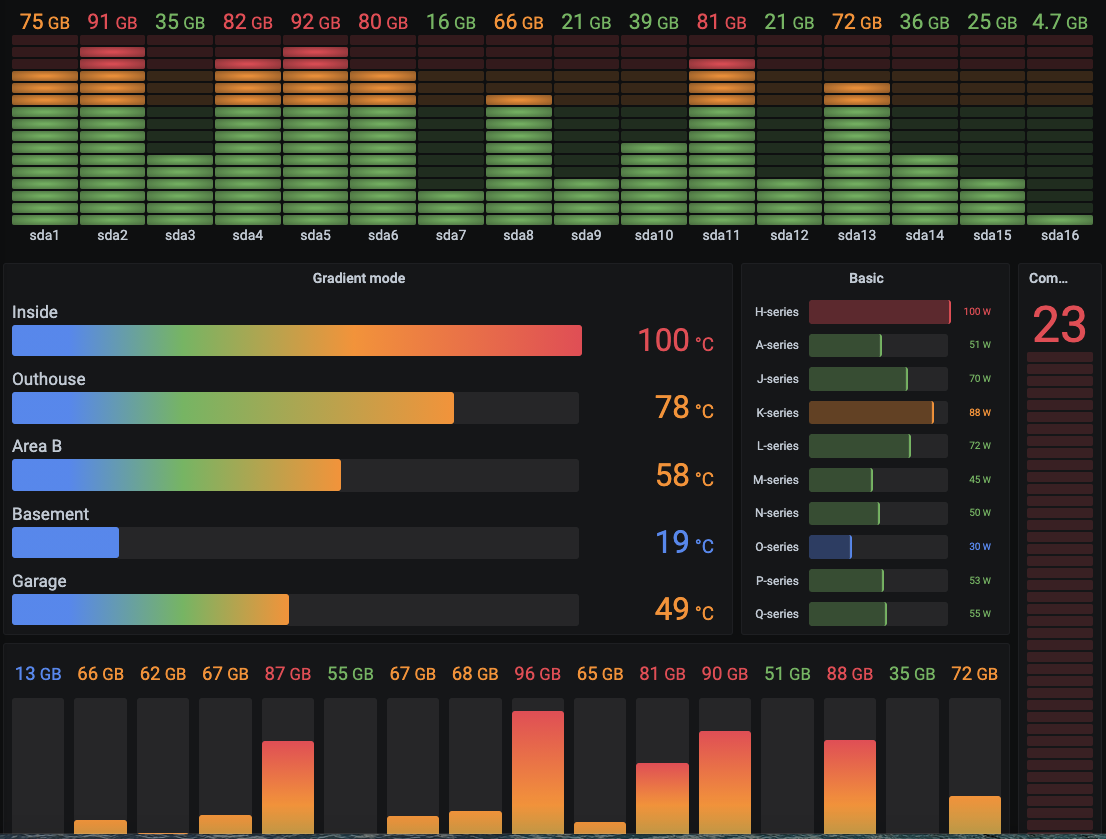Select the Inside temperature gradient bar
This screenshot has height=839, width=1106.
(x=297, y=340)
